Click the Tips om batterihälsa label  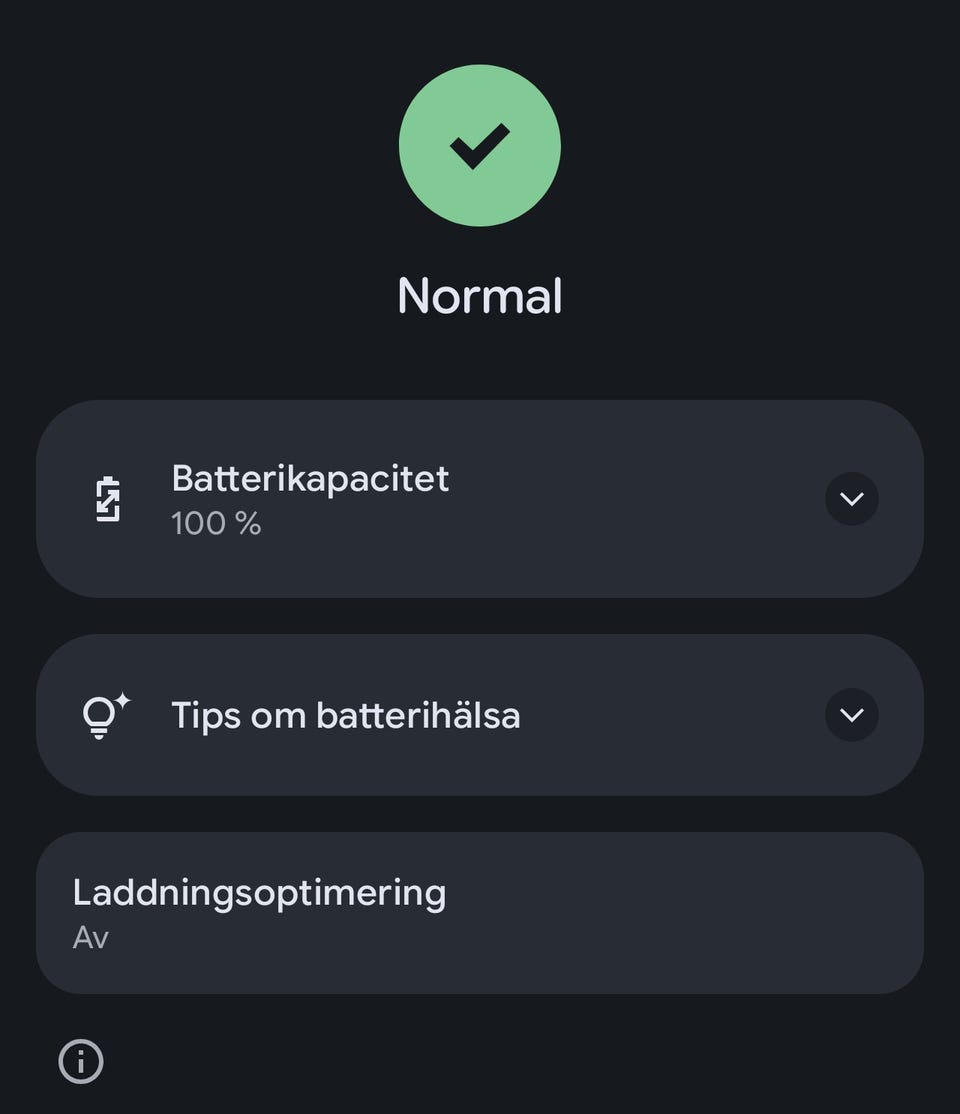345,715
